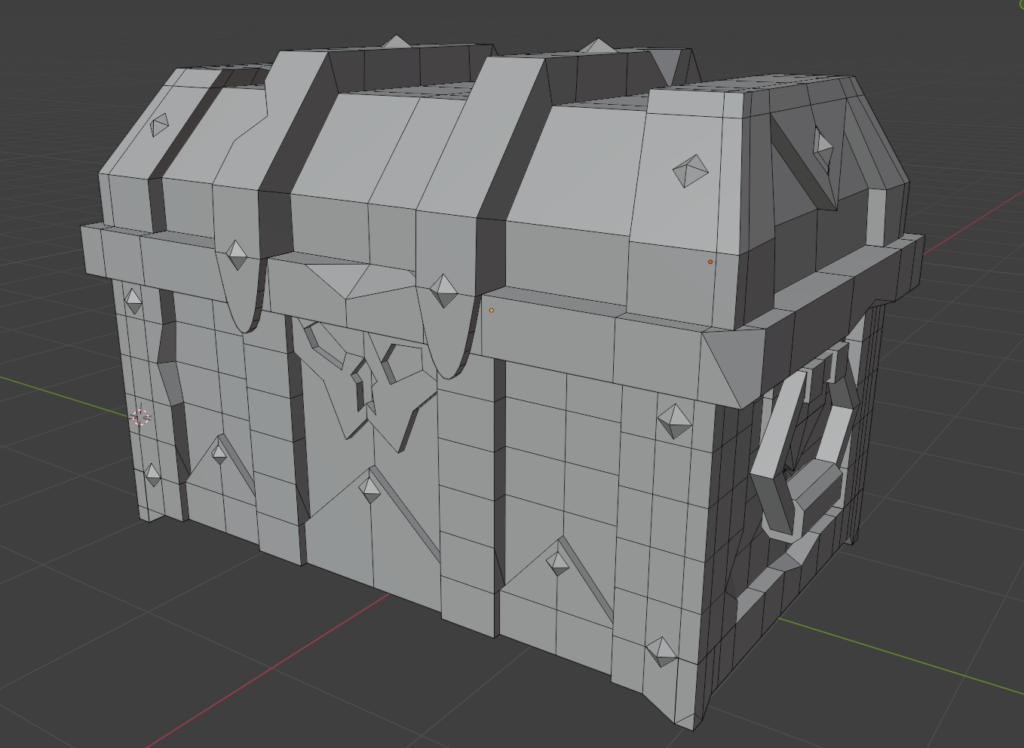Click the 3D cursor on the chest's left edge

pyautogui.click(x=141, y=418)
